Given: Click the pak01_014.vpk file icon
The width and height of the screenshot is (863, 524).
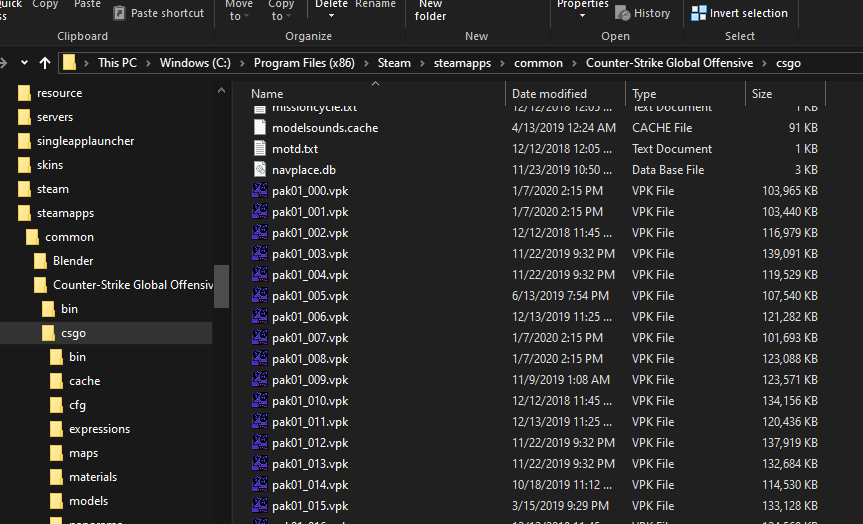Looking at the screenshot, I should 260,484.
